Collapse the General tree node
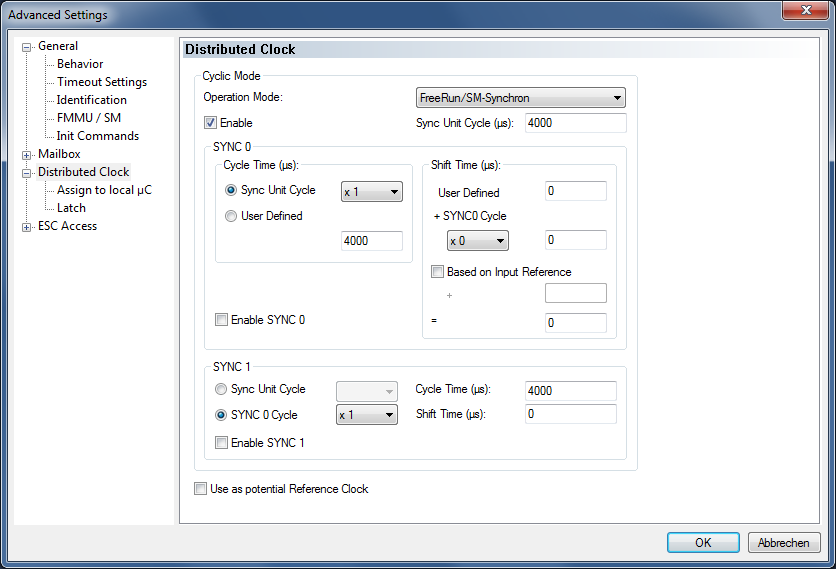The width and height of the screenshot is (836, 569). (x=26, y=47)
